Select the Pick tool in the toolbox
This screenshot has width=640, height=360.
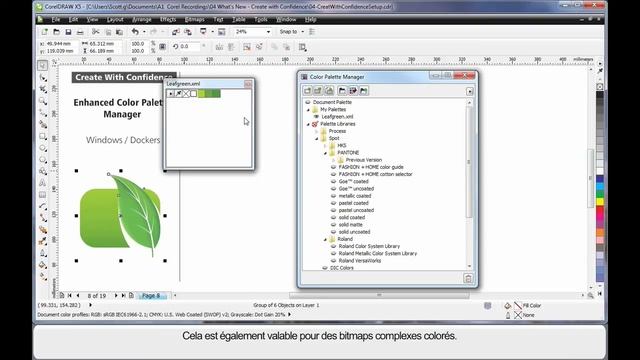coord(42,65)
